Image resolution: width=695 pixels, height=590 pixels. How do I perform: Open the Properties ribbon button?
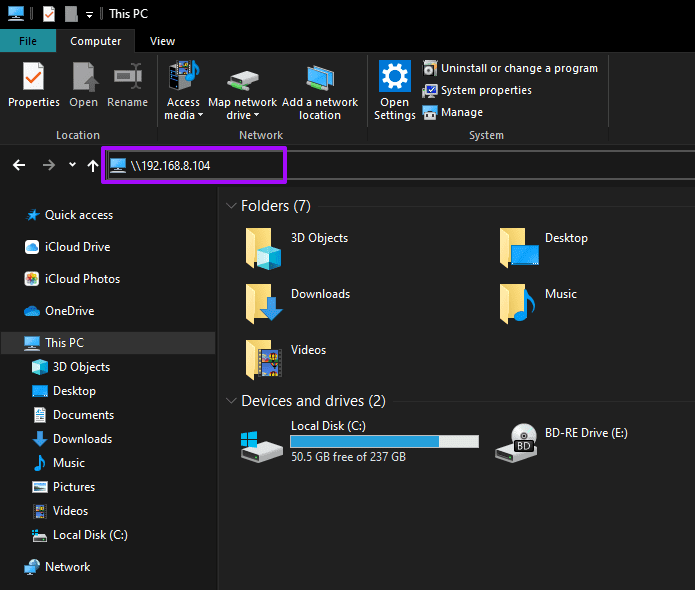tap(34, 85)
